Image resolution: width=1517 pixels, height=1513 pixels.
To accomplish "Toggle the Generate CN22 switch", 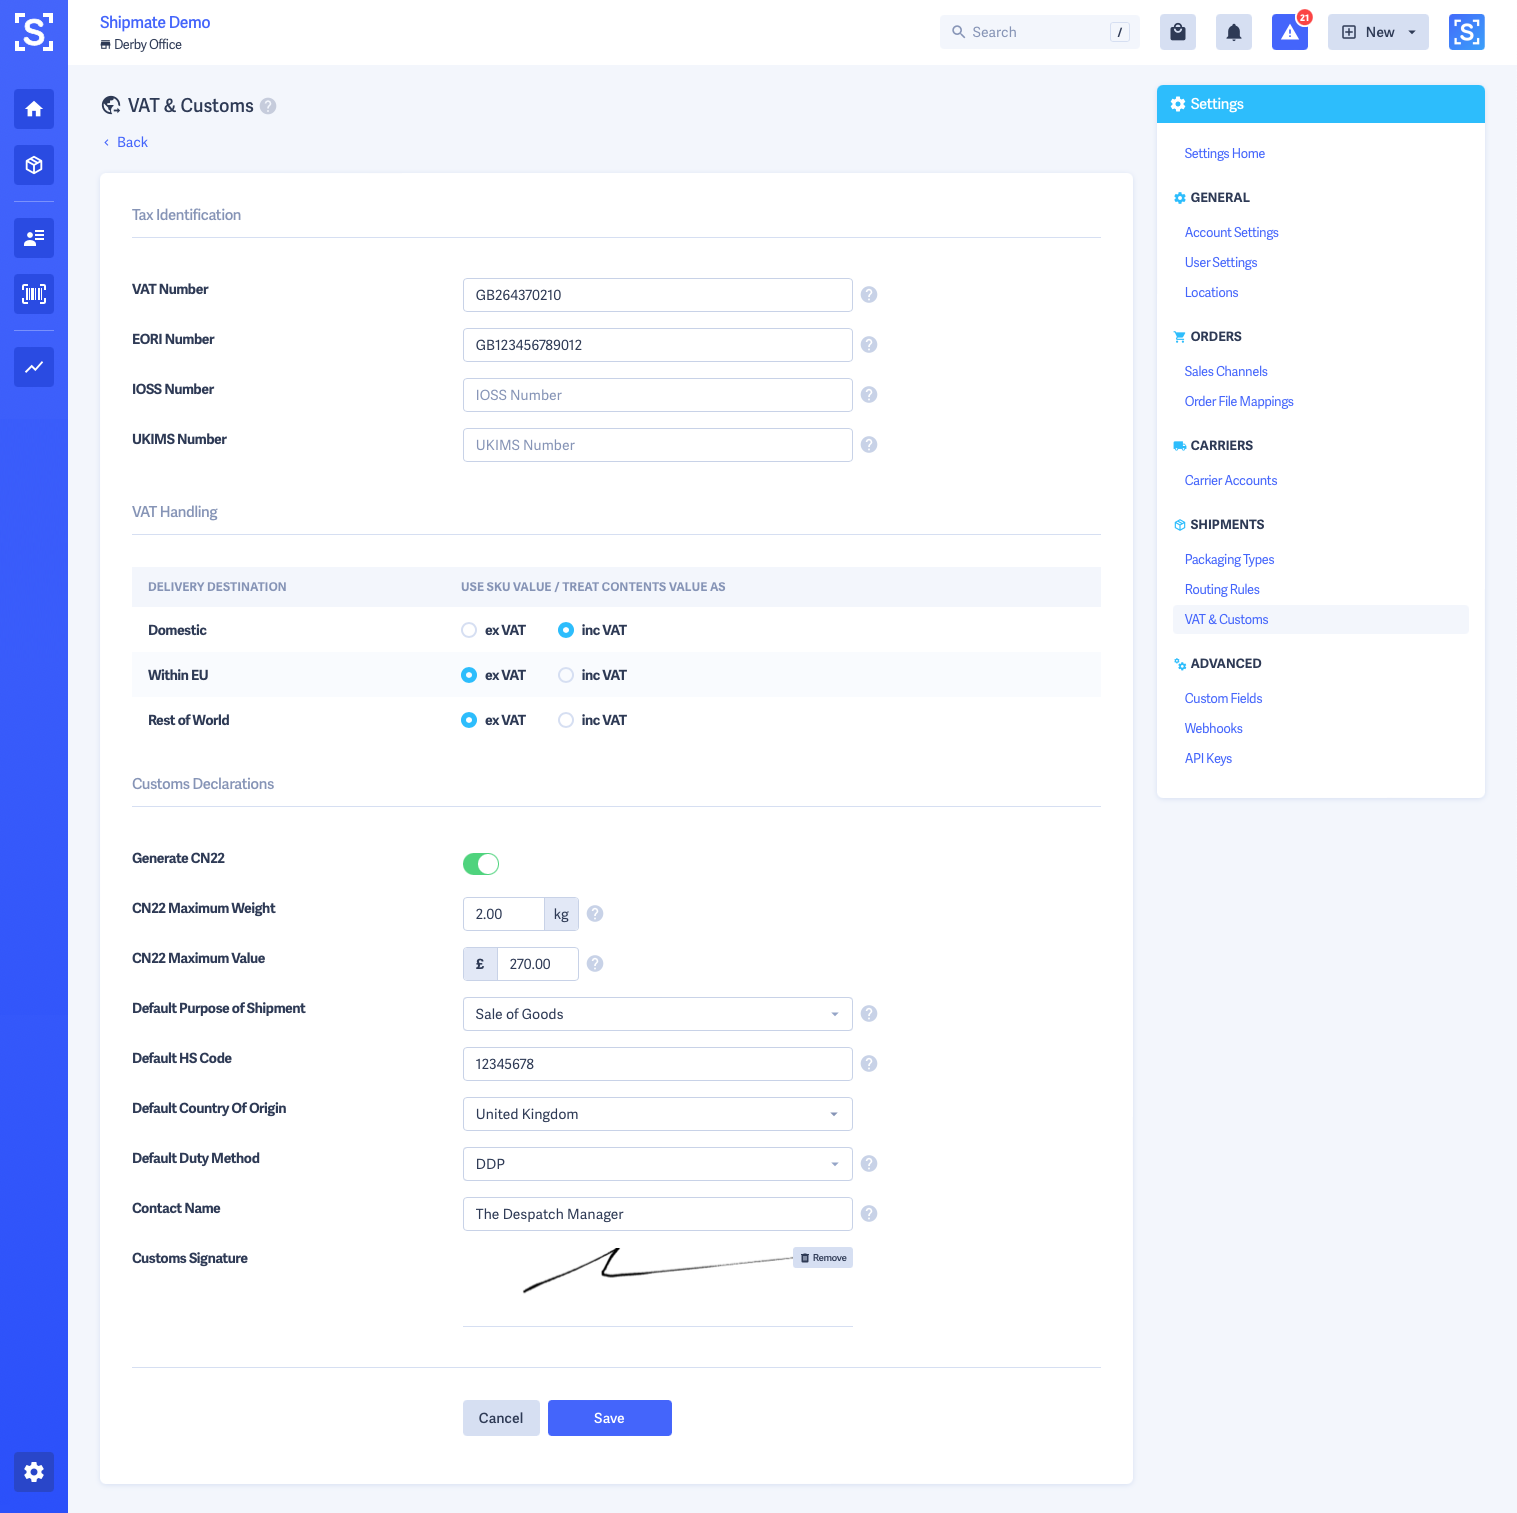I will (x=481, y=864).
